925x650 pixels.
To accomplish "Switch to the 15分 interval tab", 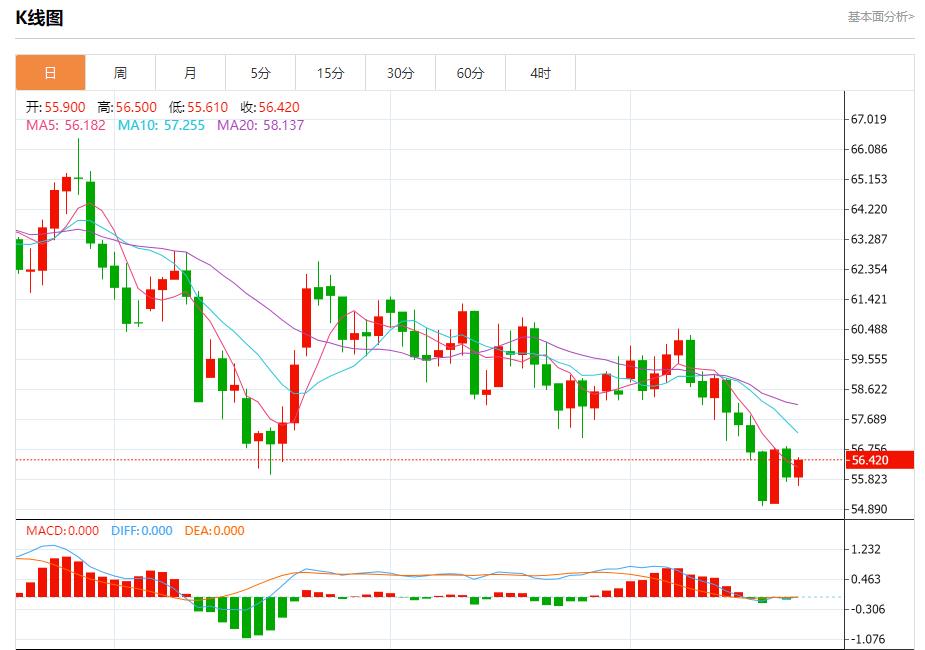I will point(330,73).
